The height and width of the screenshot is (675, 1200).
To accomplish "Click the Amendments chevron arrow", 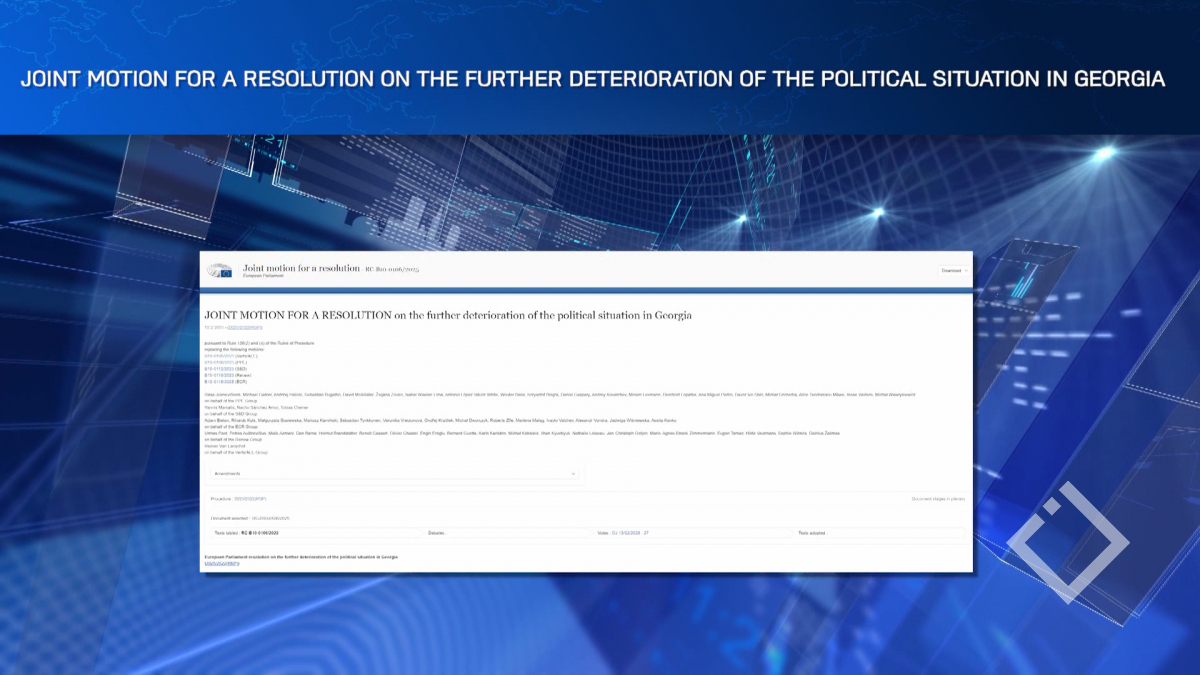I will tap(573, 474).
